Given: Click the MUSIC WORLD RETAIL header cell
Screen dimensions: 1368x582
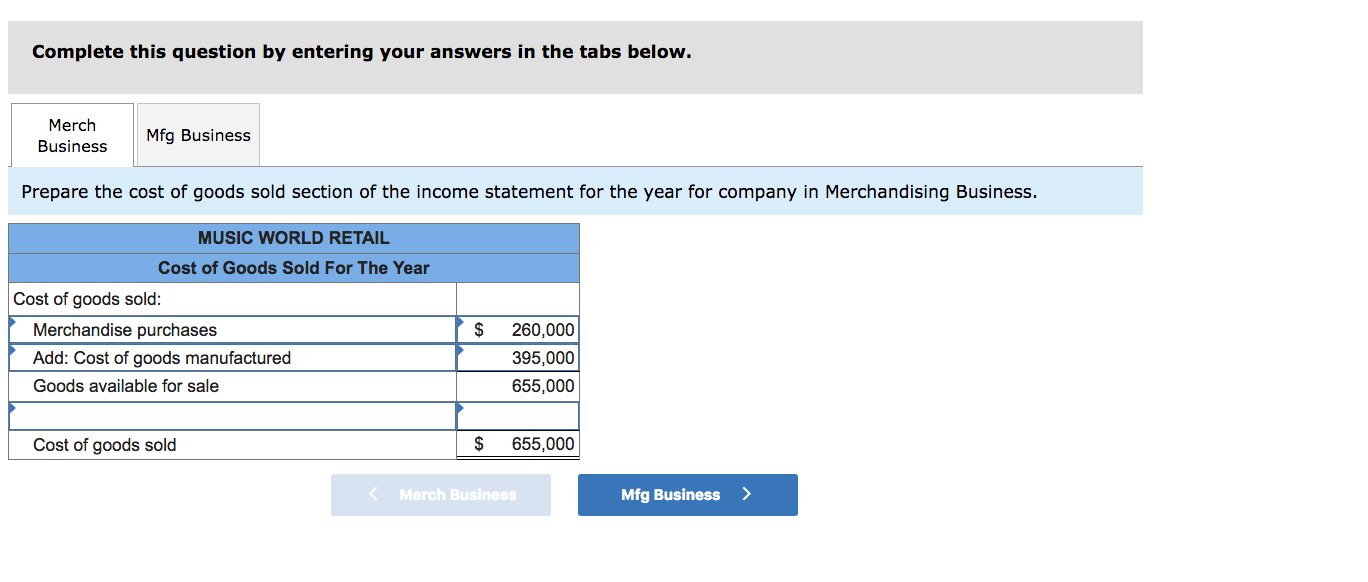Looking at the screenshot, I should (x=293, y=238).
